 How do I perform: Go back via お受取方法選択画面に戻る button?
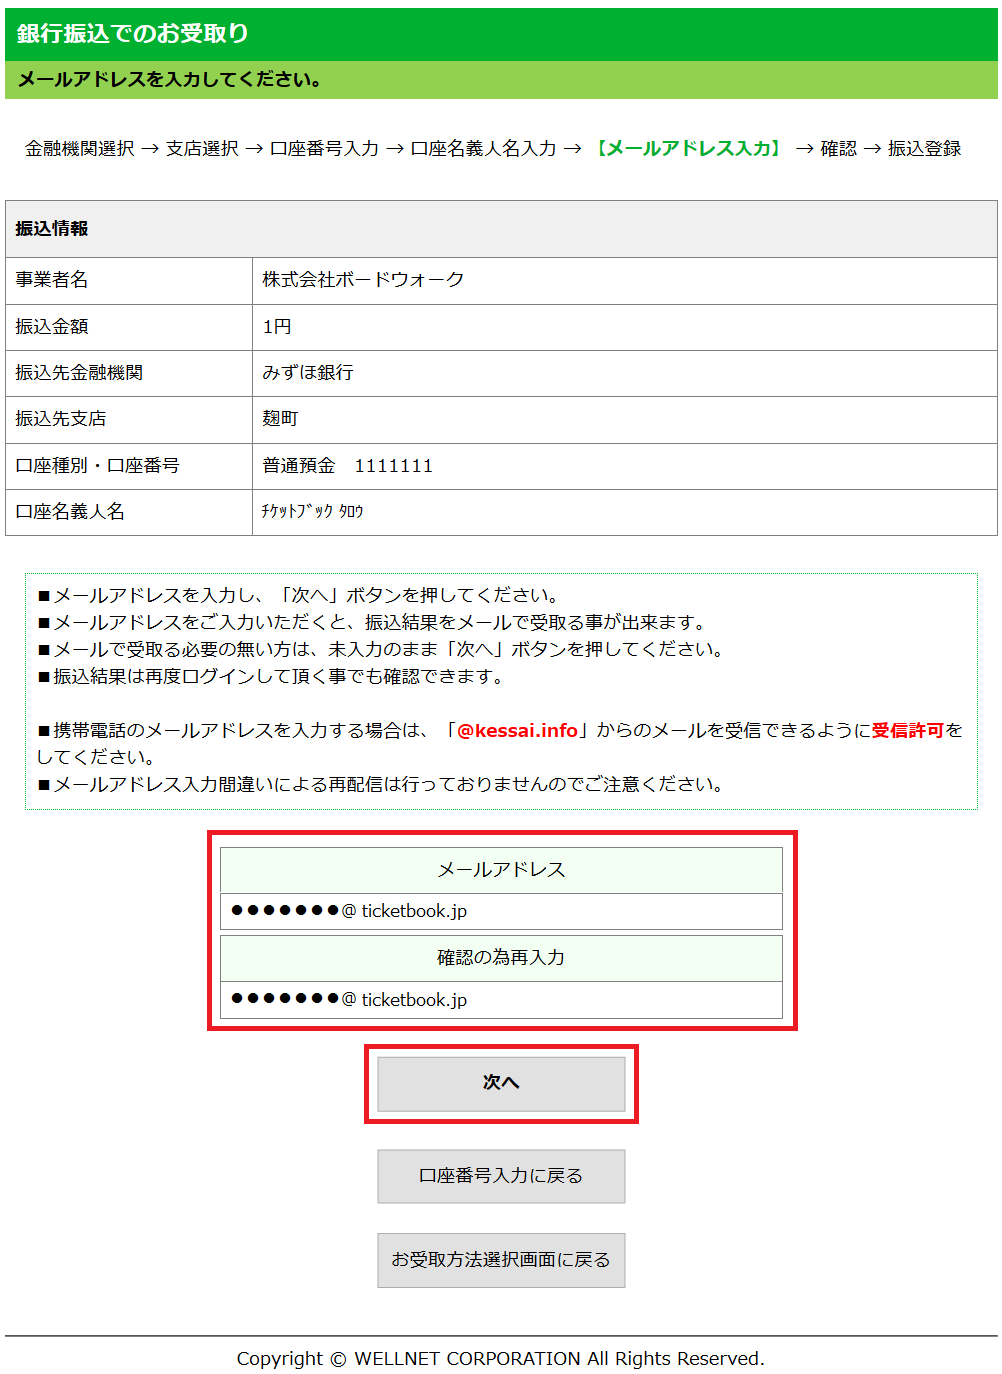pos(501,1260)
